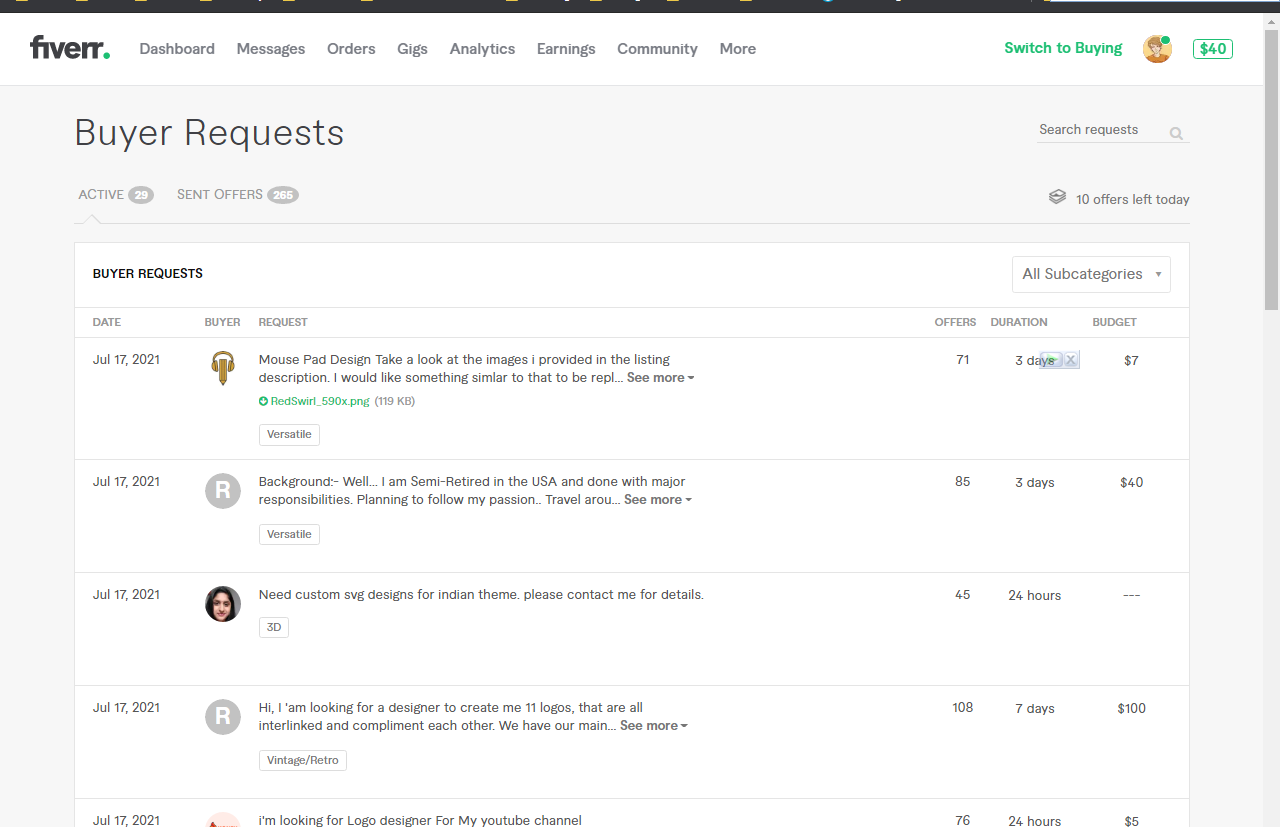The width and height of the screenshot is (1280, 827).
Task: Click the $100 budget value
Action: (1131, 708)
